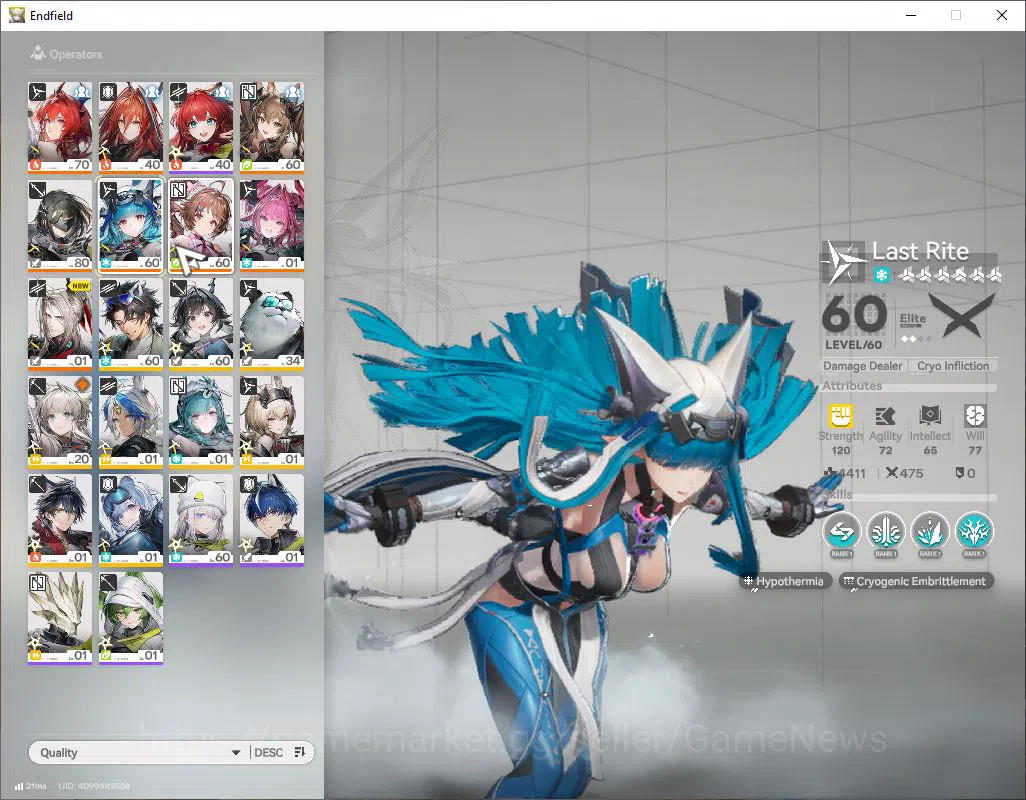This screenshot has width=1026, height=800.
Task: Click the Endfield app icon in title bar
Action: pos(17,15)
